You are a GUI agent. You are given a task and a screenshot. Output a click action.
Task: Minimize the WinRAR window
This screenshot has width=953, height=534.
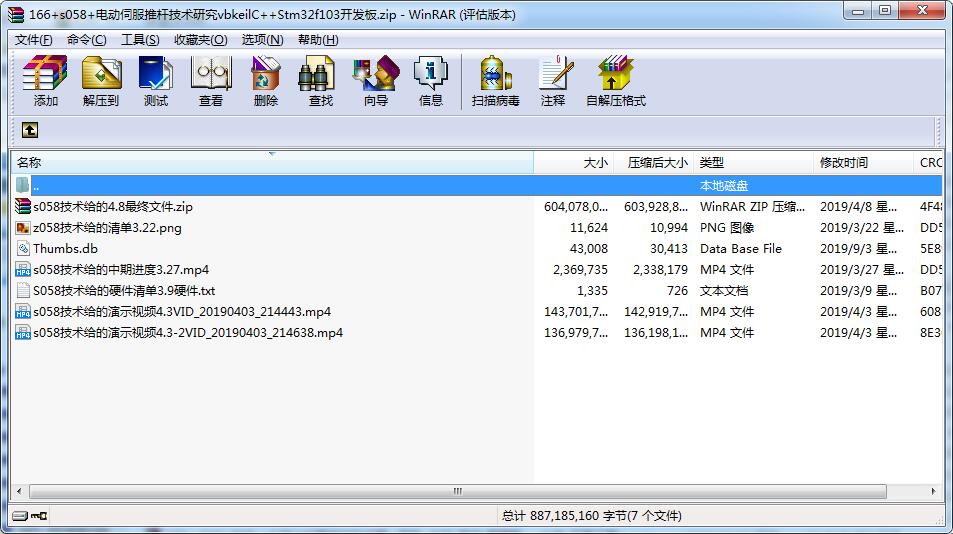point(858,11)
